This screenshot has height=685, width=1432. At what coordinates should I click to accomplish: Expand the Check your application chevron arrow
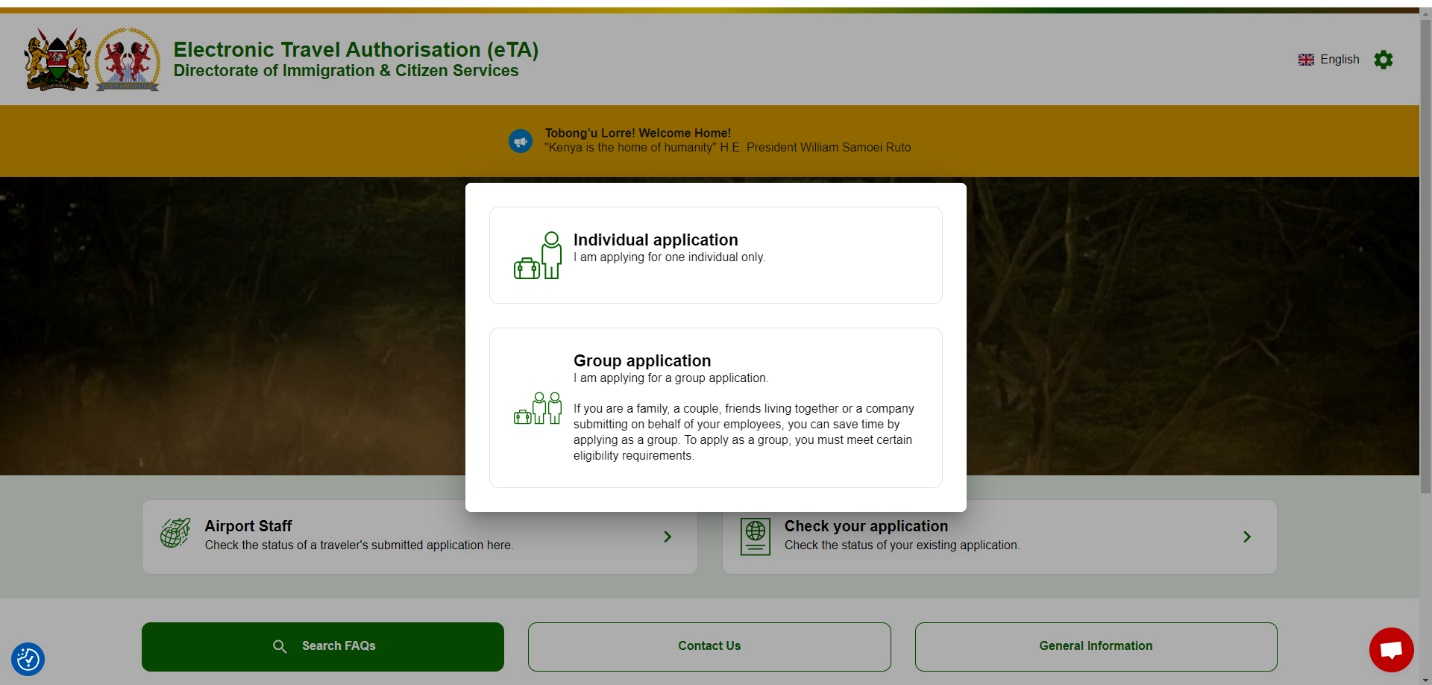tap(1247, 537)
